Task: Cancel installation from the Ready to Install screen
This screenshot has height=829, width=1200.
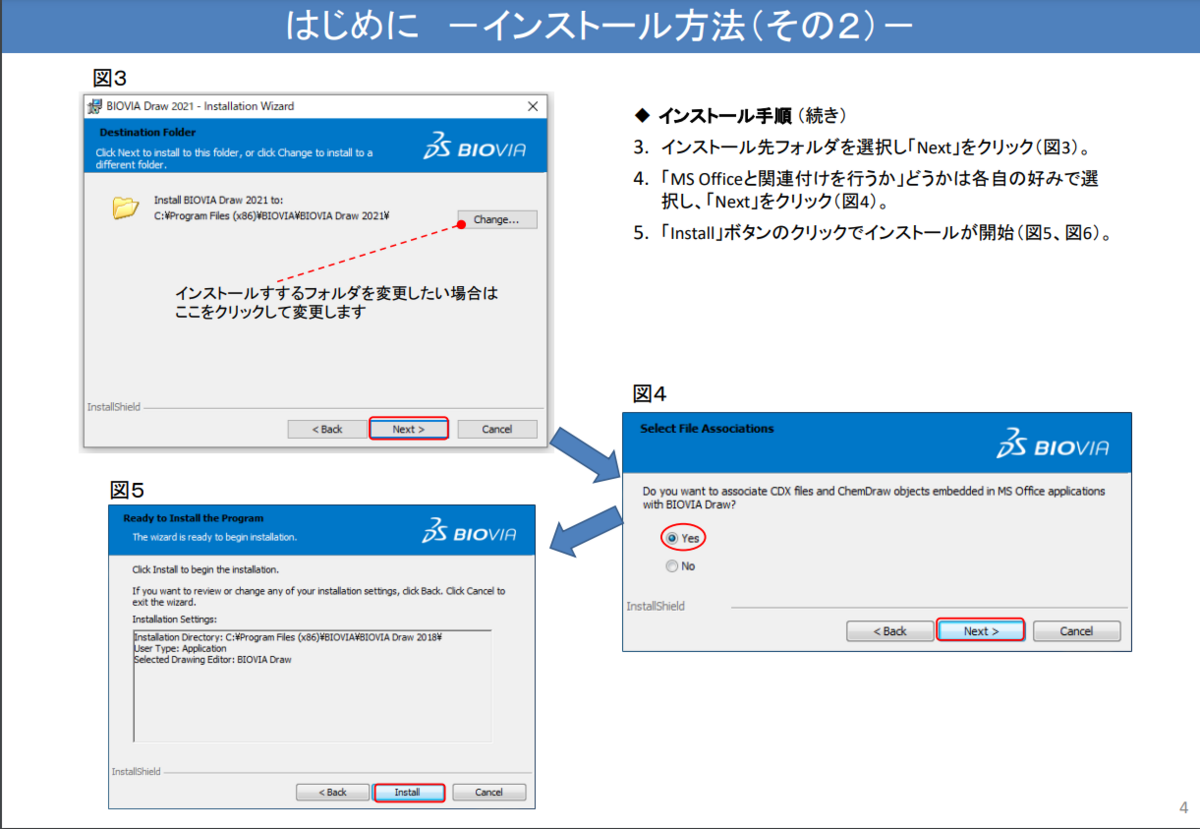Action: point(489,791)
